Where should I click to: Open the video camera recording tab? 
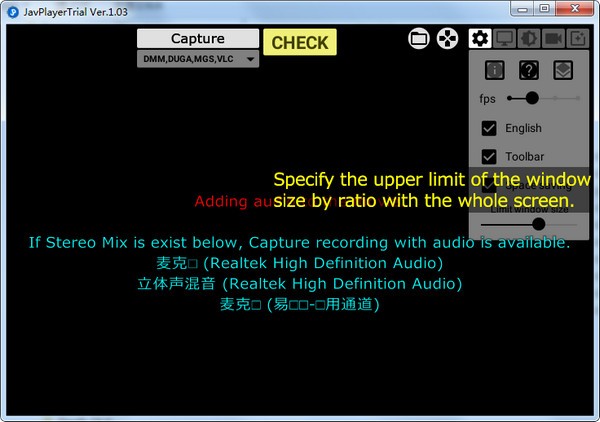553,39
